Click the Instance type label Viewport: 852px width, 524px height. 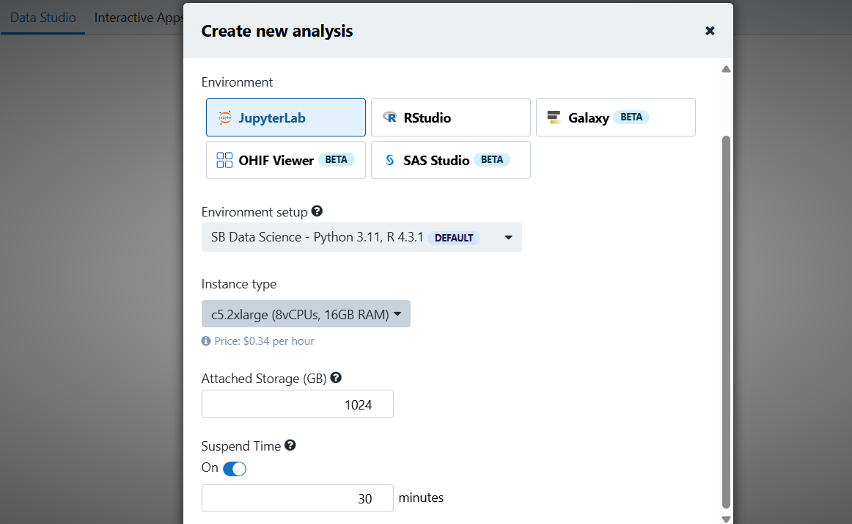pyautogui.click(x=239, y=284)
